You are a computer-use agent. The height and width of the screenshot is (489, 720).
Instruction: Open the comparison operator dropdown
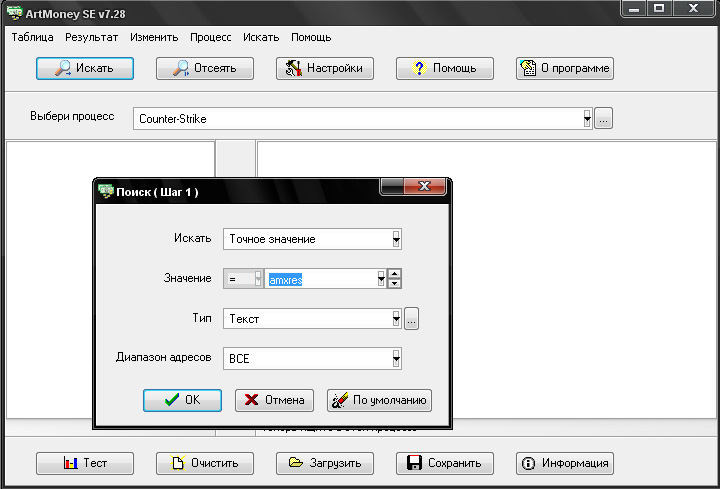[258, 279]
